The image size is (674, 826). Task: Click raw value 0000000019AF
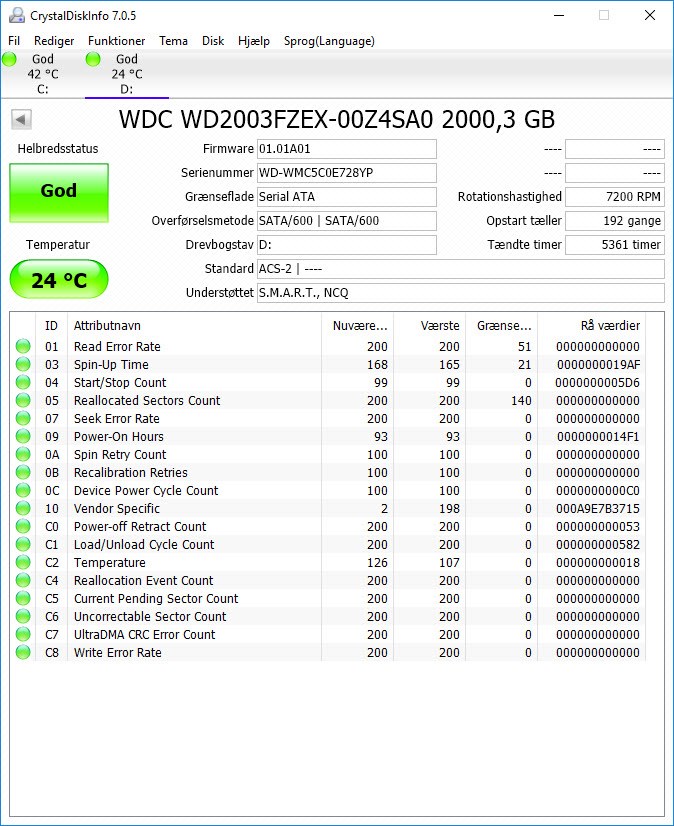click(598, 365)
